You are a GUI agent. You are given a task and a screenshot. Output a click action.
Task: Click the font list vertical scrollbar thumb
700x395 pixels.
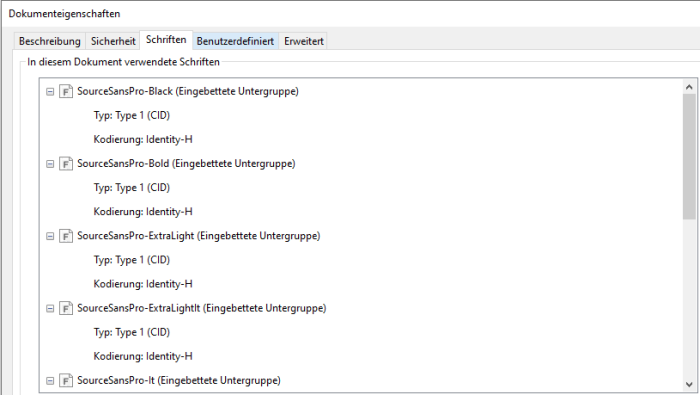[689, 157]
